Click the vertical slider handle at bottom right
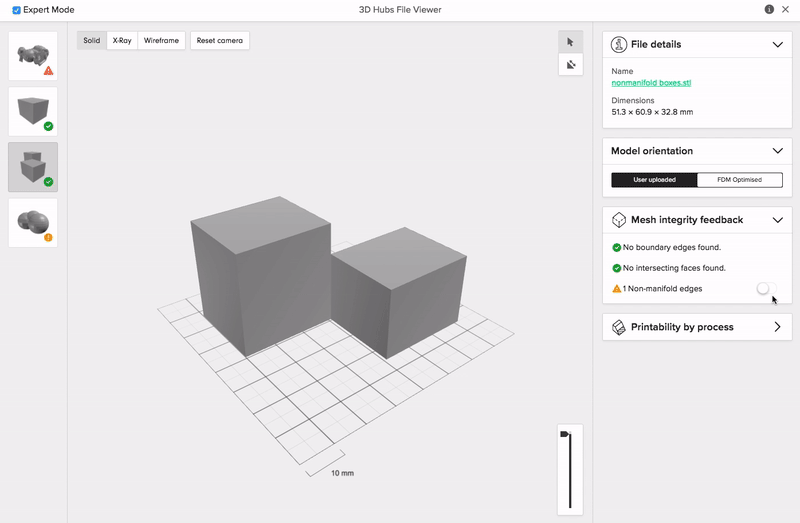This screenshot has width=800, height=523. 566,434
